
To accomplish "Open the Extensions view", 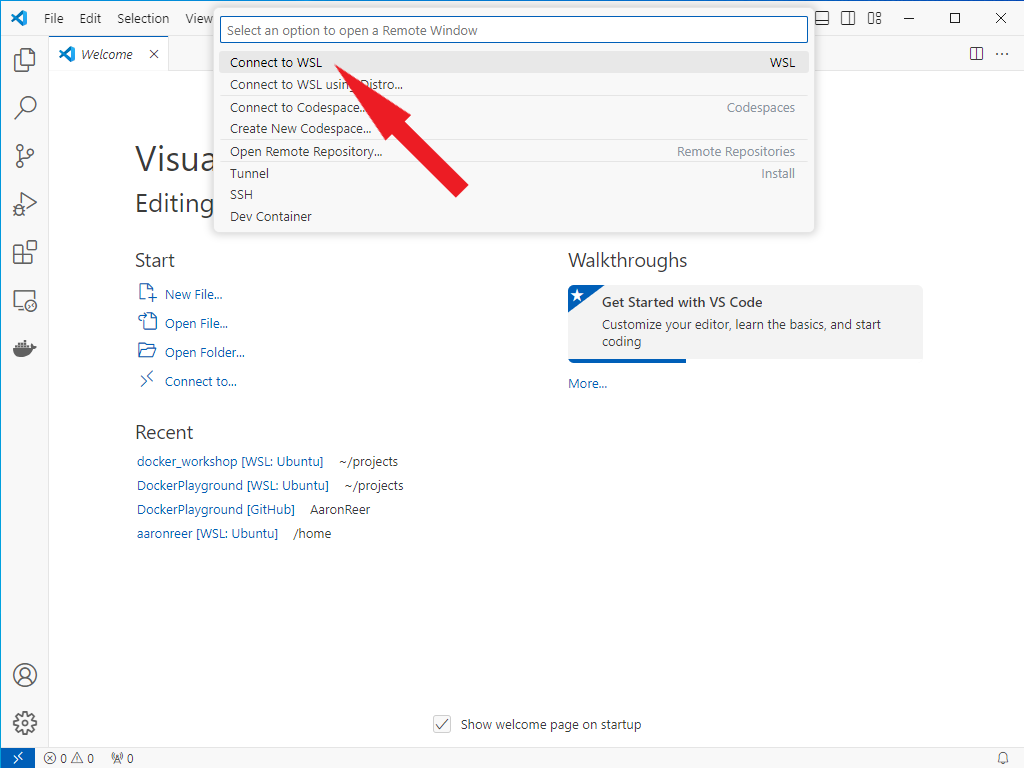I will [23, 252].
